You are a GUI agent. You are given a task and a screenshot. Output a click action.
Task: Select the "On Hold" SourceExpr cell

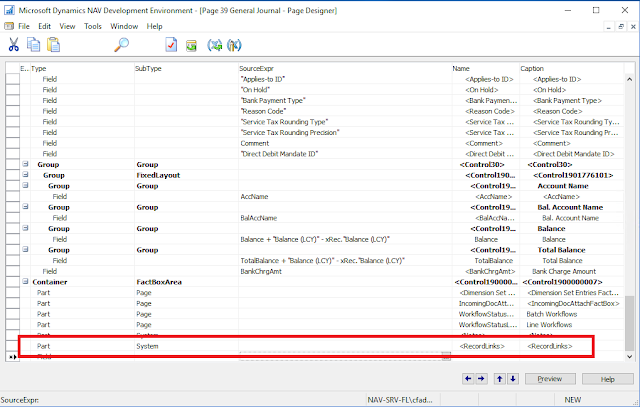coord(345,90)
